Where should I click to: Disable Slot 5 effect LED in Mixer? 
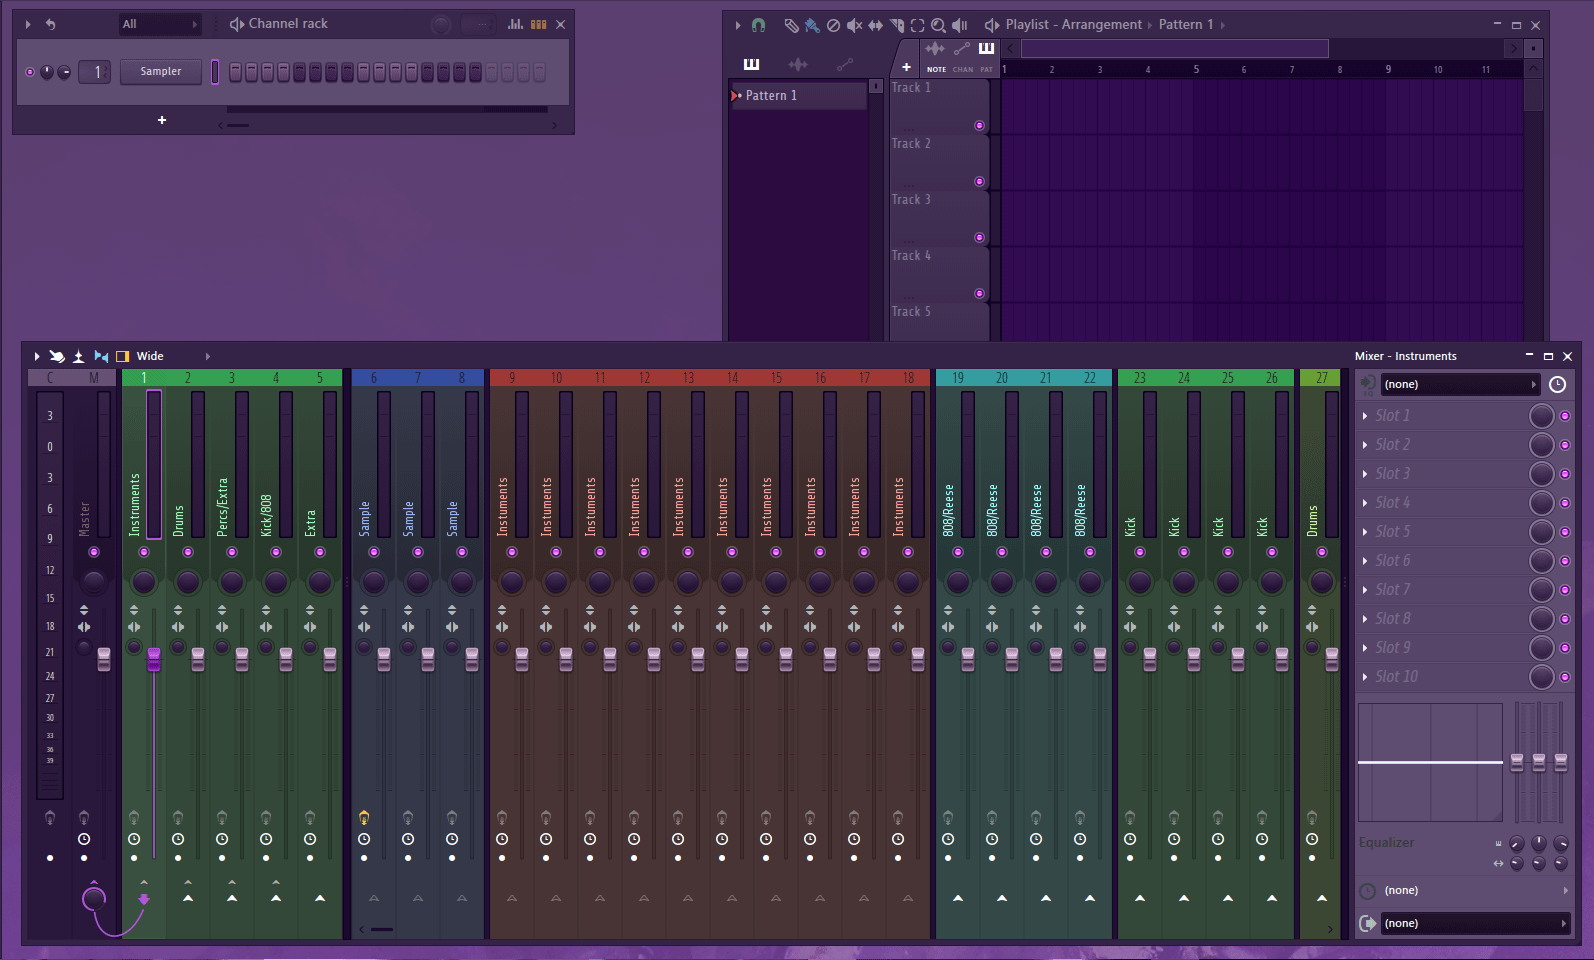1565,532
